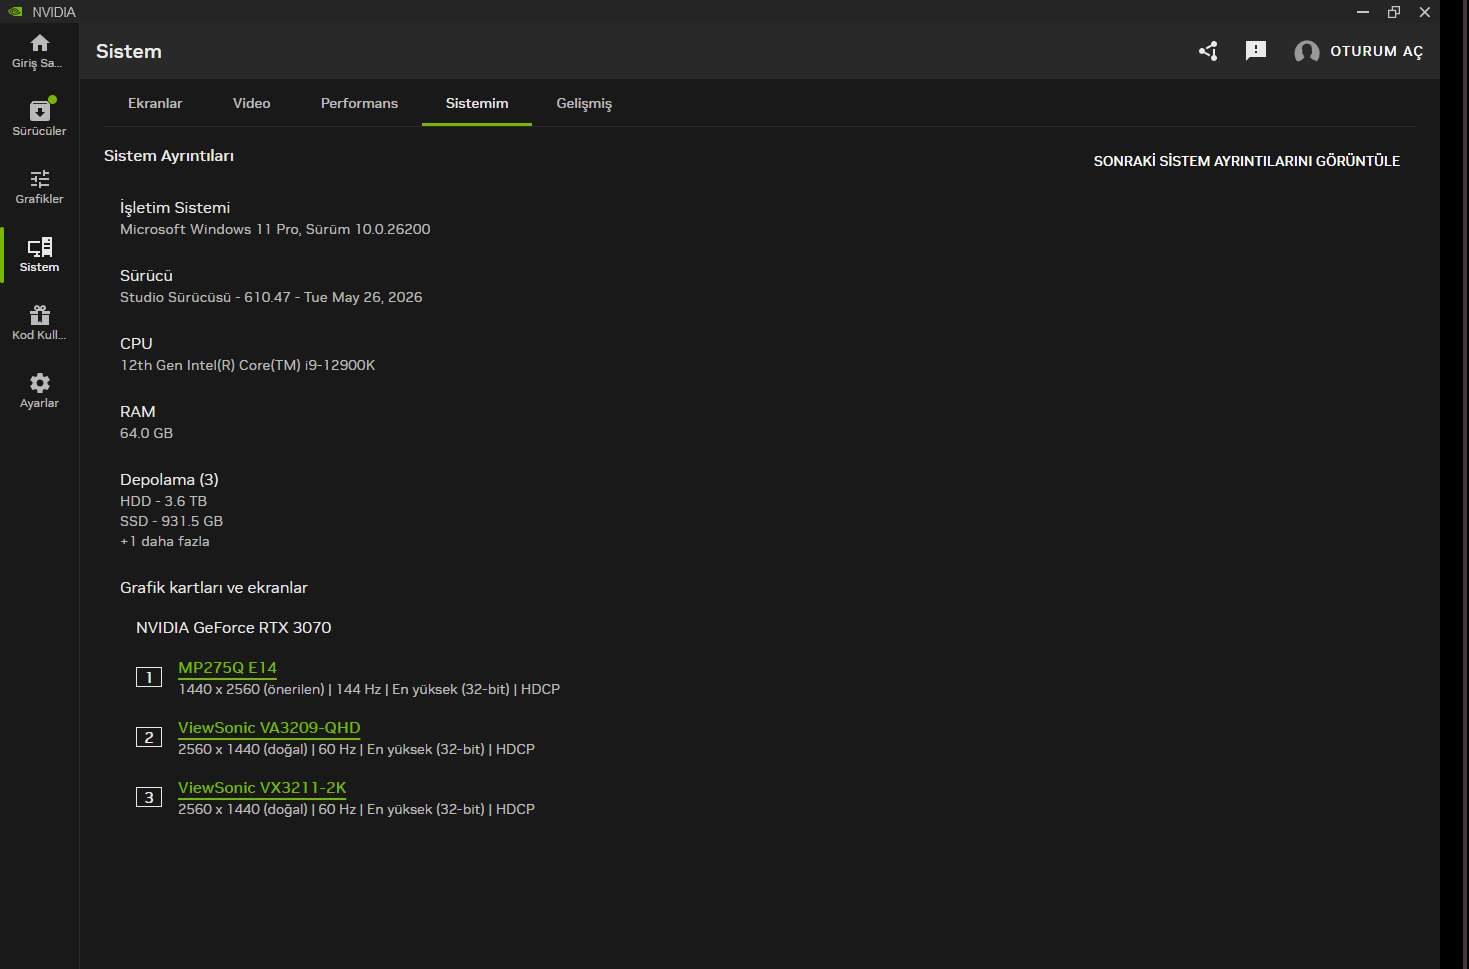Click the 1440 x 2560 144 Hz details
The width and height of the screenshot is (1469, 969).
[x=369, y=689]
